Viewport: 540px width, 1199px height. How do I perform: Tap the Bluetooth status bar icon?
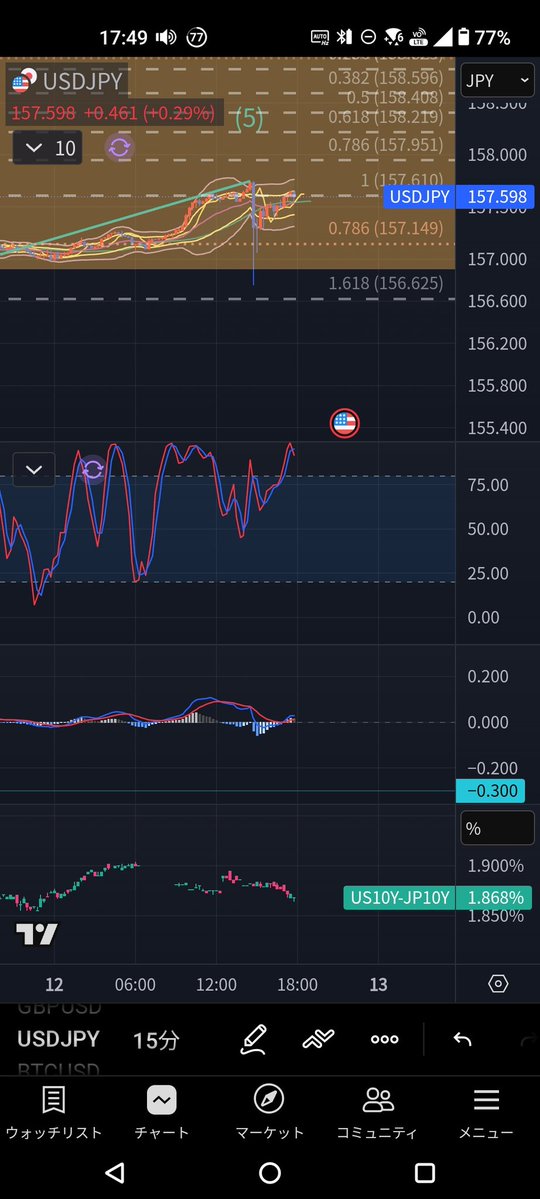(x=344, y=37)
